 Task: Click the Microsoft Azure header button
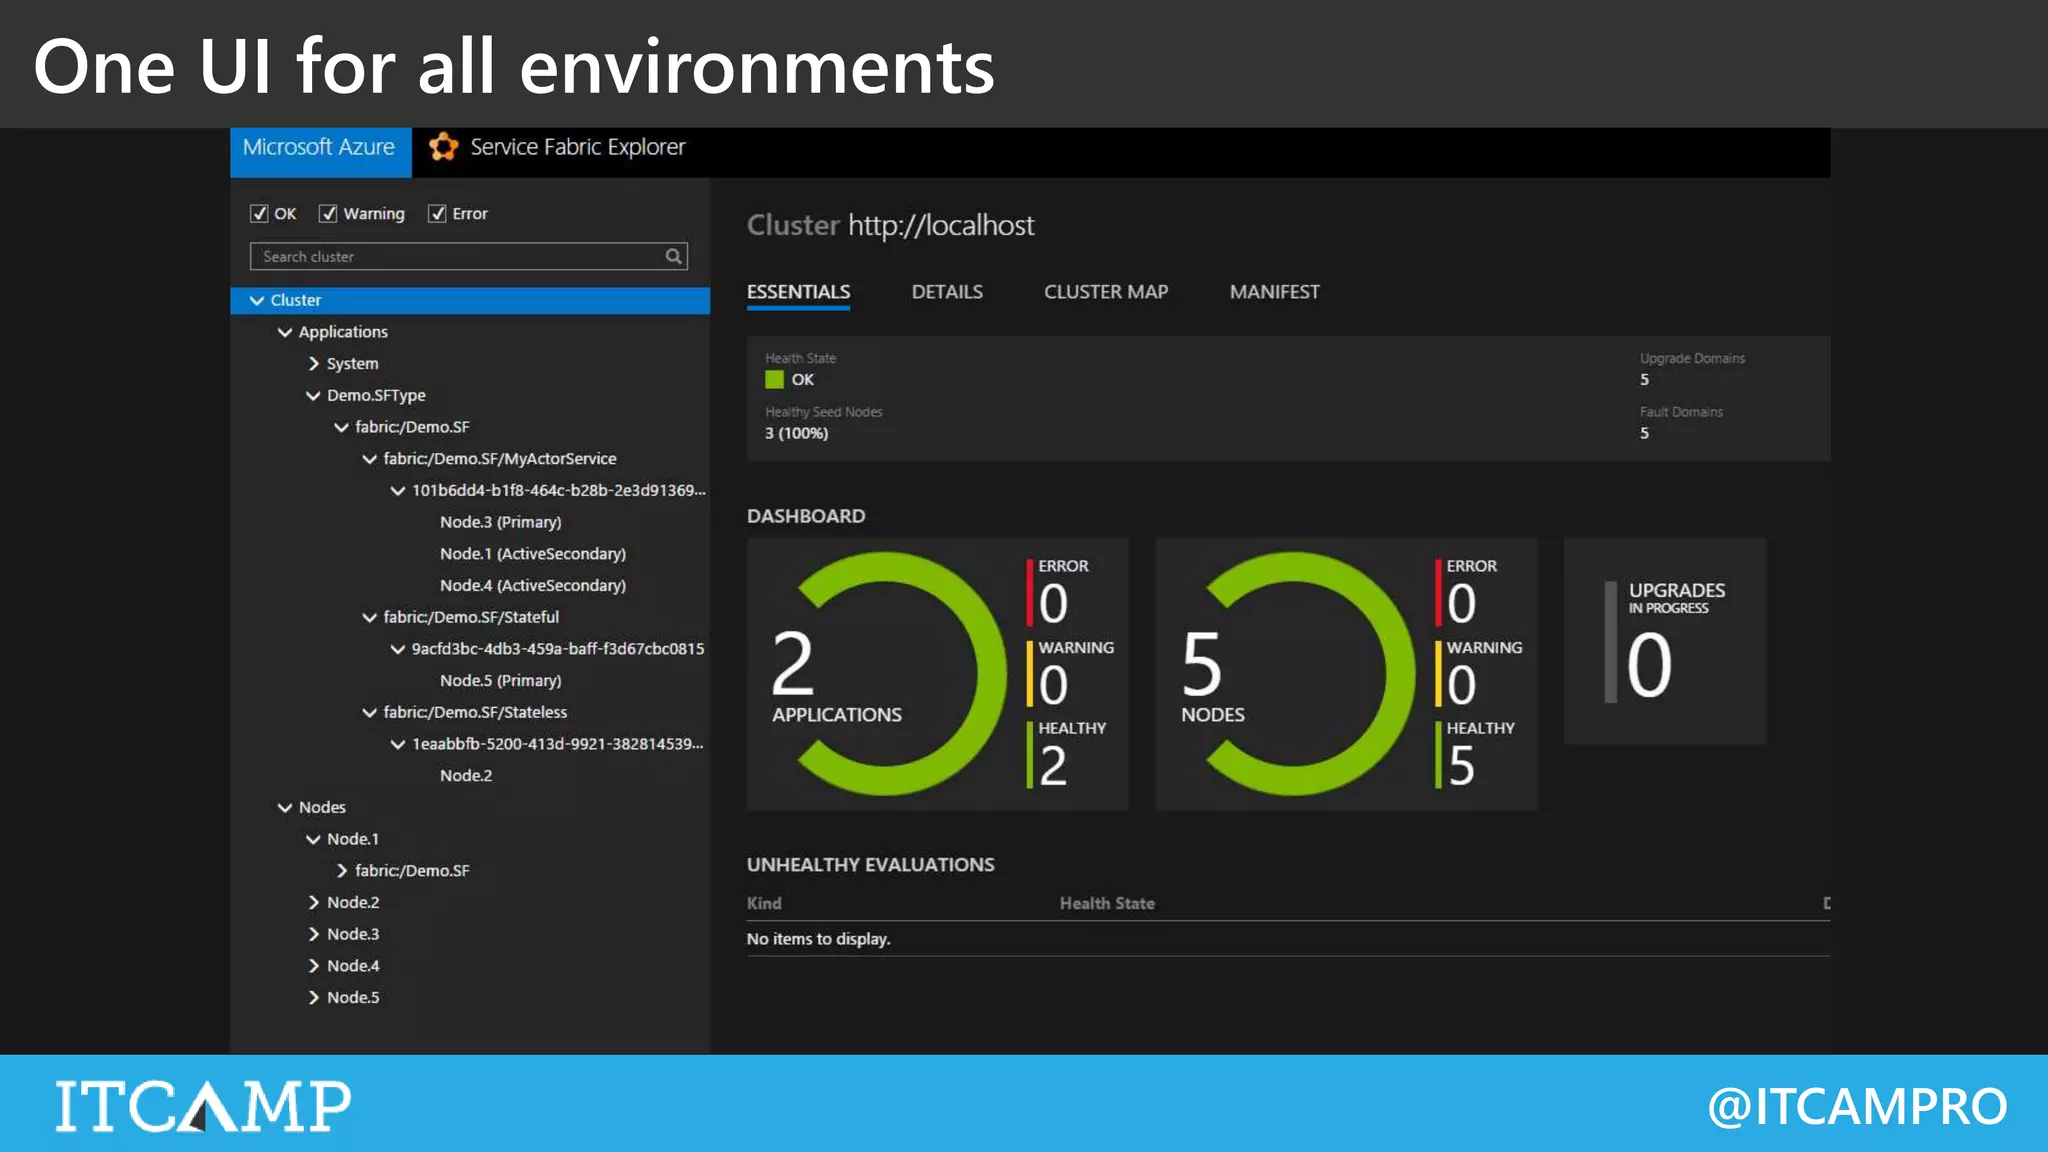(x=320, y=152)
